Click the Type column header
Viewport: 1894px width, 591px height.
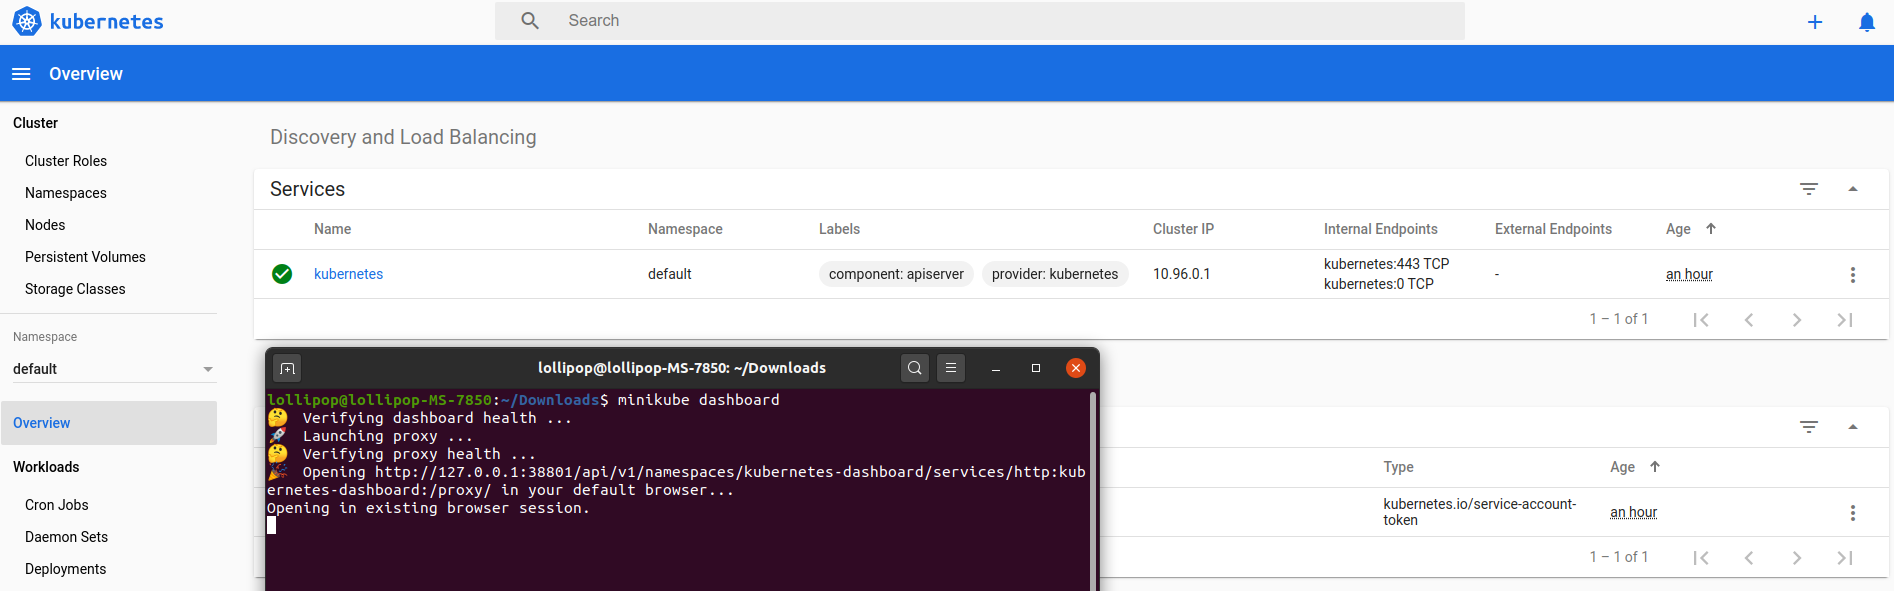pos(1398,467)
